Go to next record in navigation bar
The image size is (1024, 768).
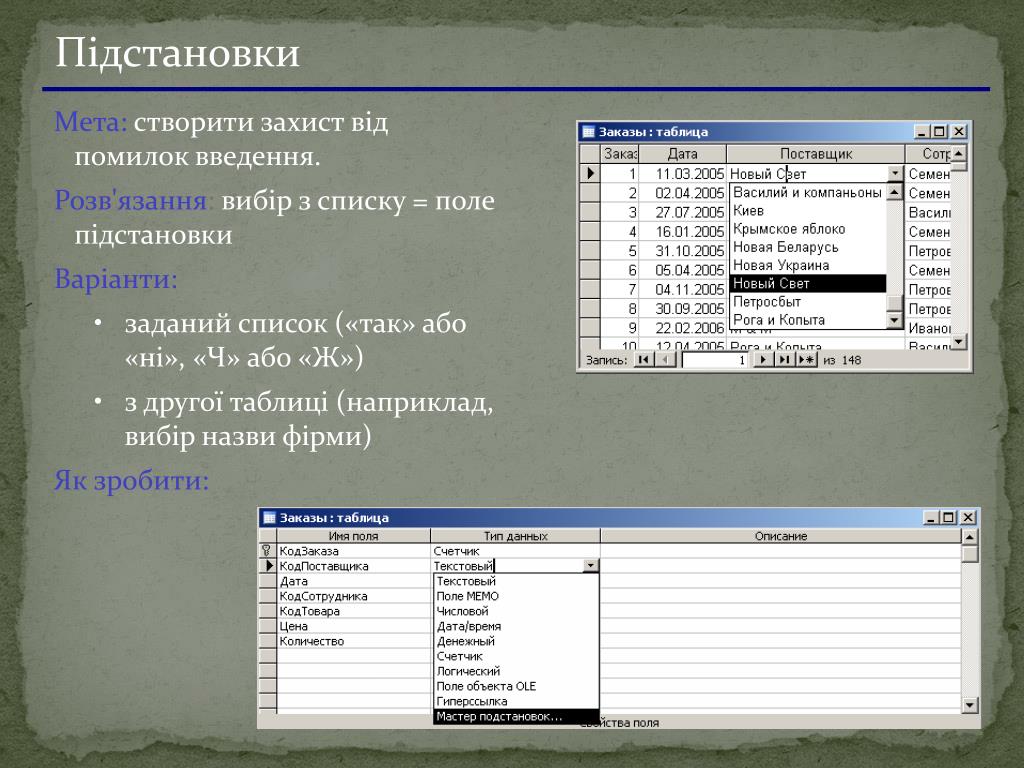[763, 360]
